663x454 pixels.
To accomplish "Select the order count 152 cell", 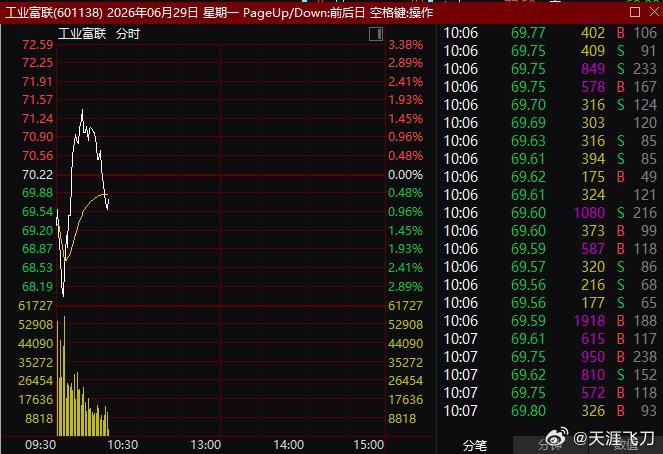I will tap(645, 375).
